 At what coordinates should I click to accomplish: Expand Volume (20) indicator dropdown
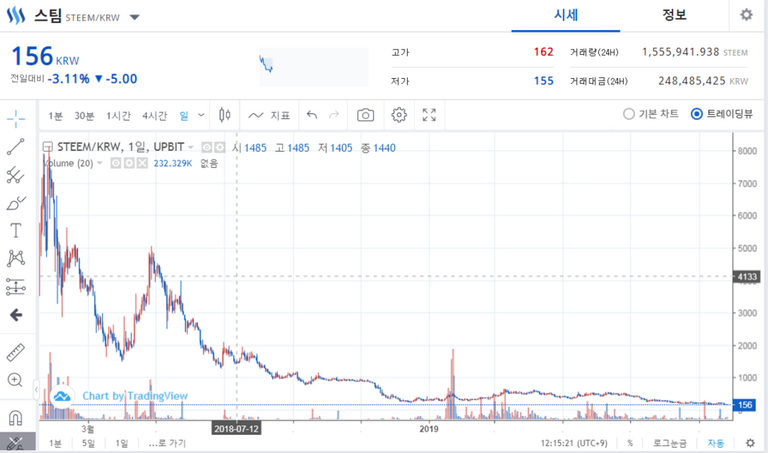coord(100,163)
